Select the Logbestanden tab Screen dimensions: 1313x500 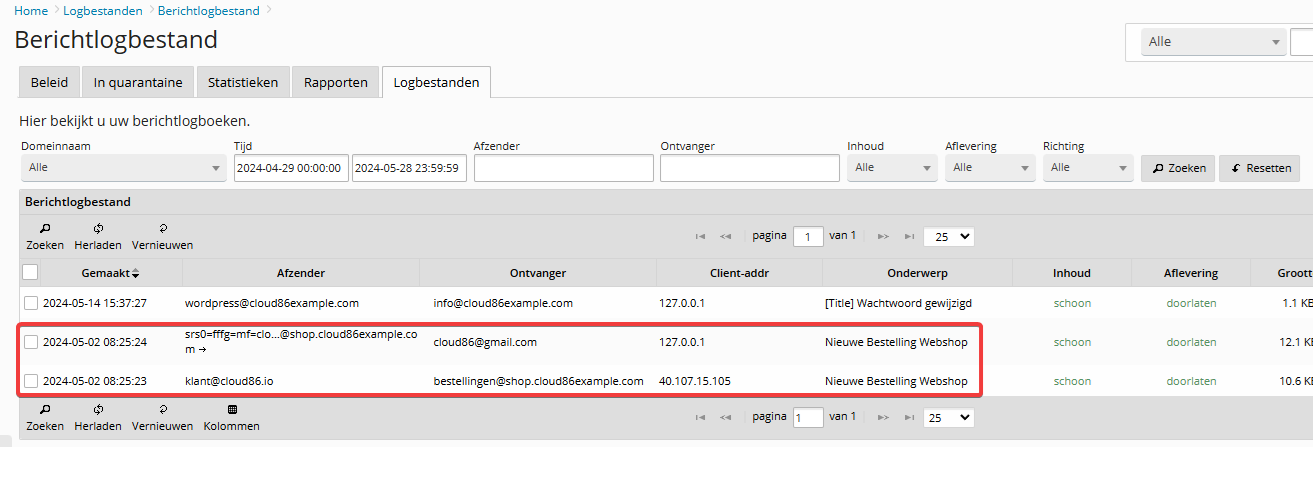pyautogui.click(x=436, y=82)
